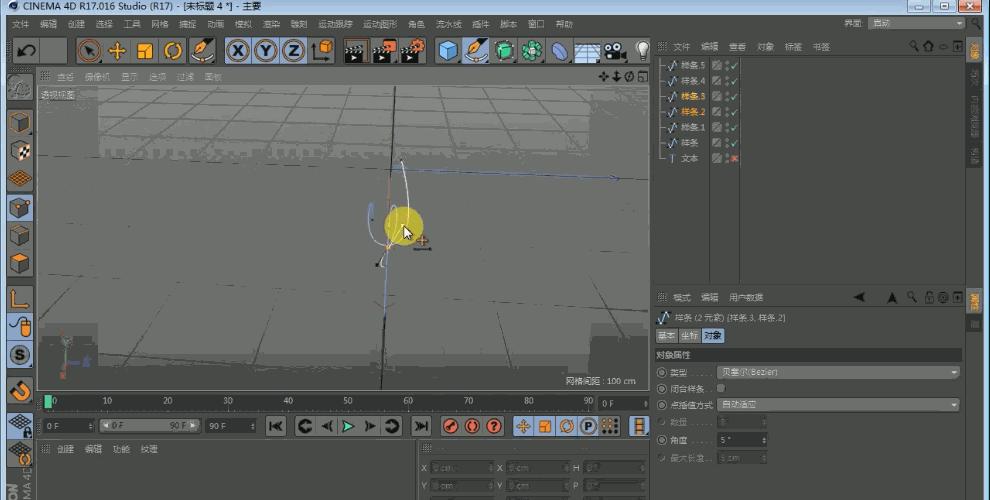Activate the Rotate tool in top toolbar
990x500 pixels.
(172, 51)
